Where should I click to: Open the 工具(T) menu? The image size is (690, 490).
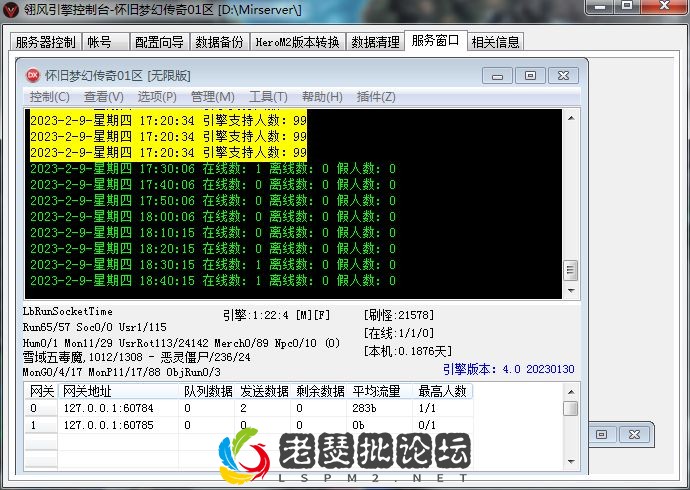[x=268, y=97]
